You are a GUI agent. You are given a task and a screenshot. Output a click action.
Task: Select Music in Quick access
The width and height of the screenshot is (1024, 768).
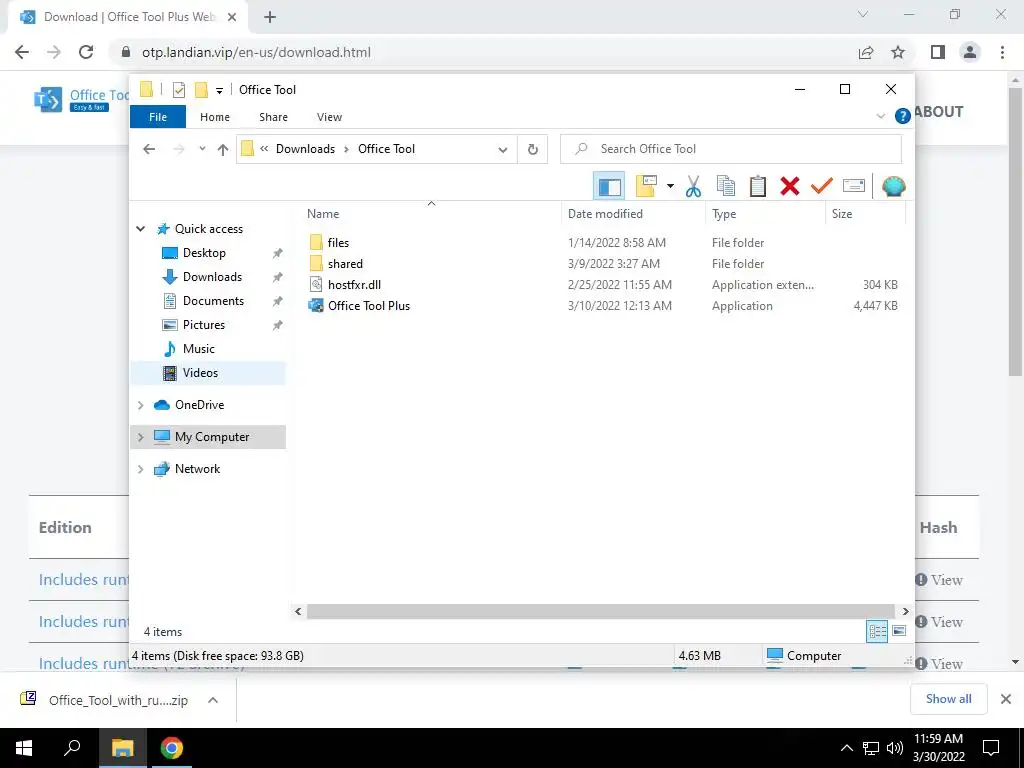coord(199,349)
